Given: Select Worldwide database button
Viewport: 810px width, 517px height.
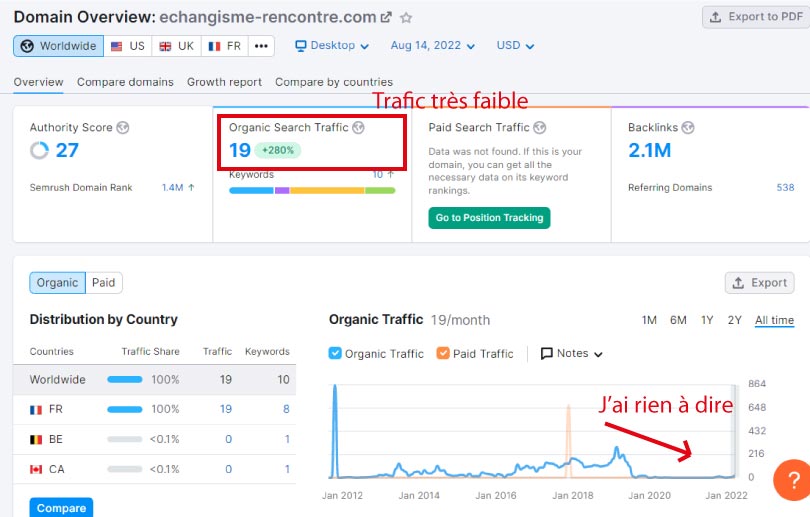Looking at the screenshot, I should 58,46.
